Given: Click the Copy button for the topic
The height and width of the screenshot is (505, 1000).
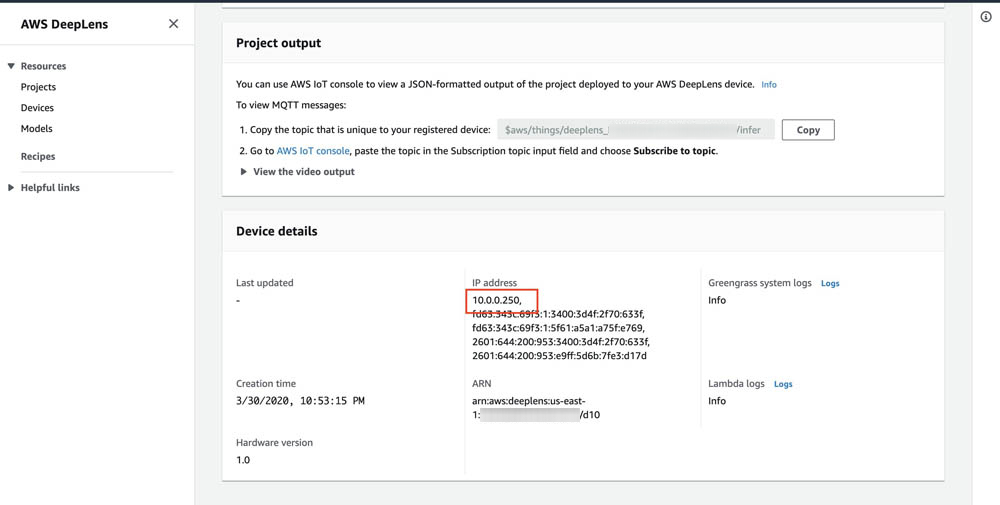Looking at the screenshot, I should pos(808,129).
